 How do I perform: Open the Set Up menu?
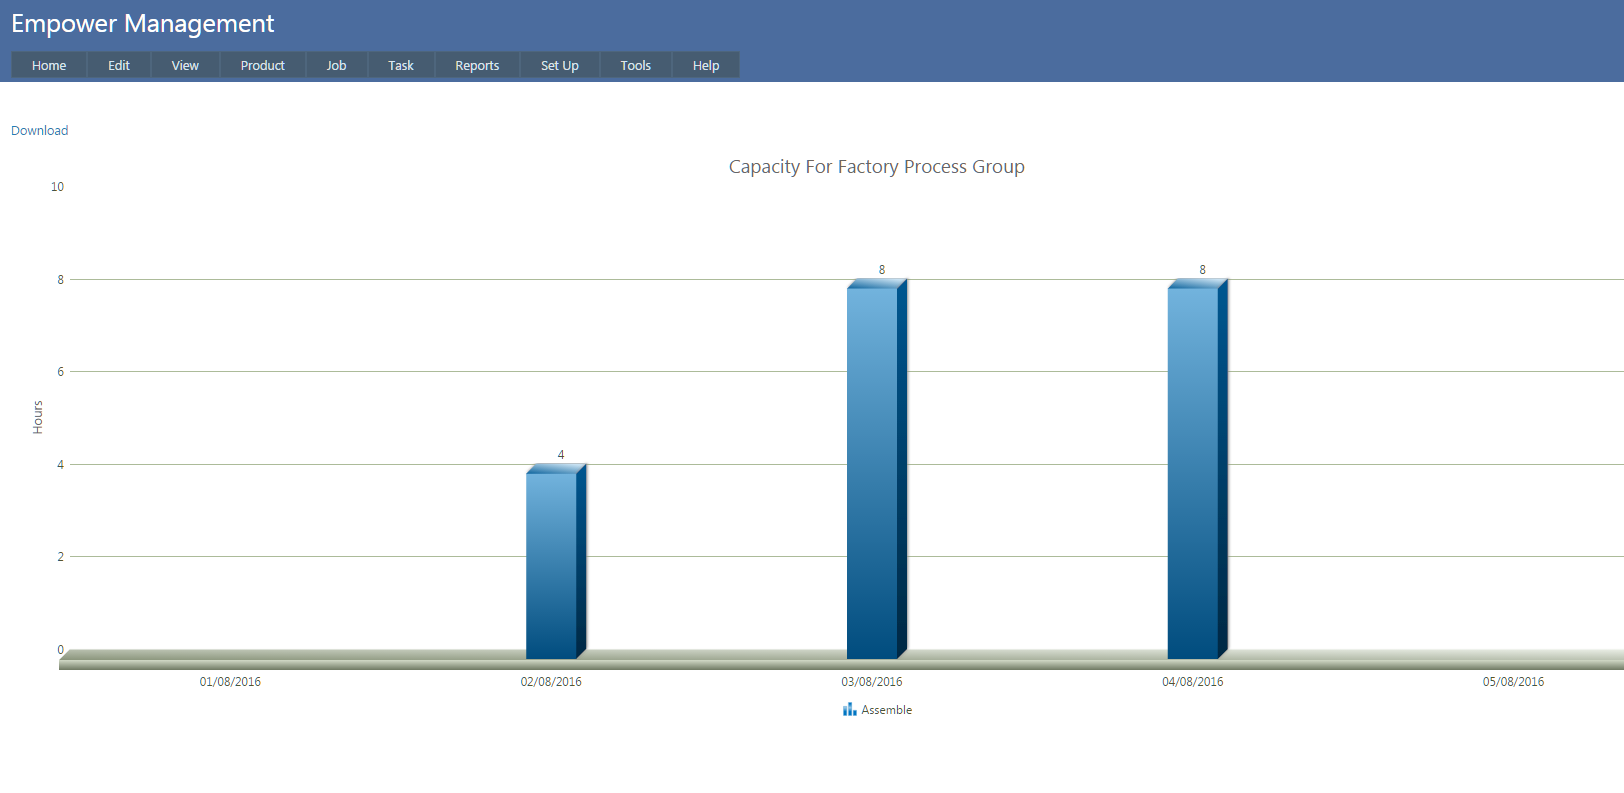click(560, 65)
